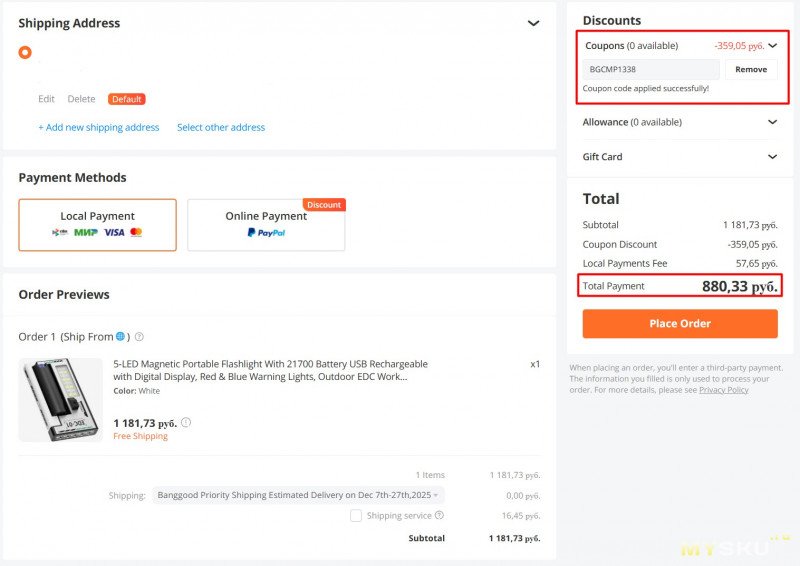Click the VISA logo under Local Payment
800x566 pixels.
coord(114,232)
